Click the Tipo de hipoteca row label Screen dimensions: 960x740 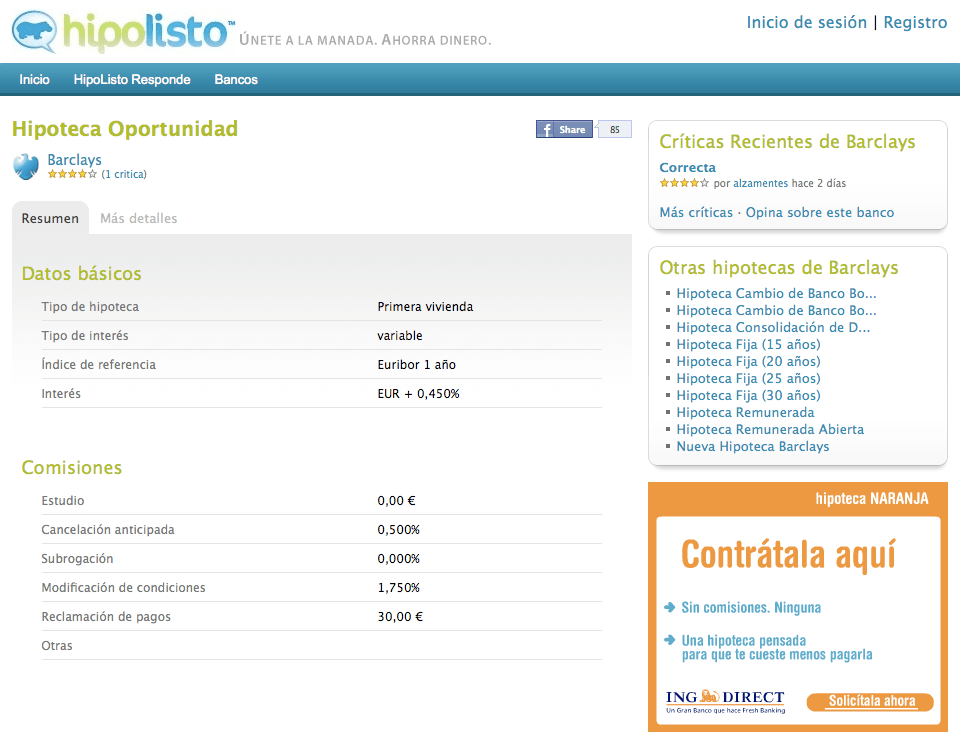(x=90, y=307)
